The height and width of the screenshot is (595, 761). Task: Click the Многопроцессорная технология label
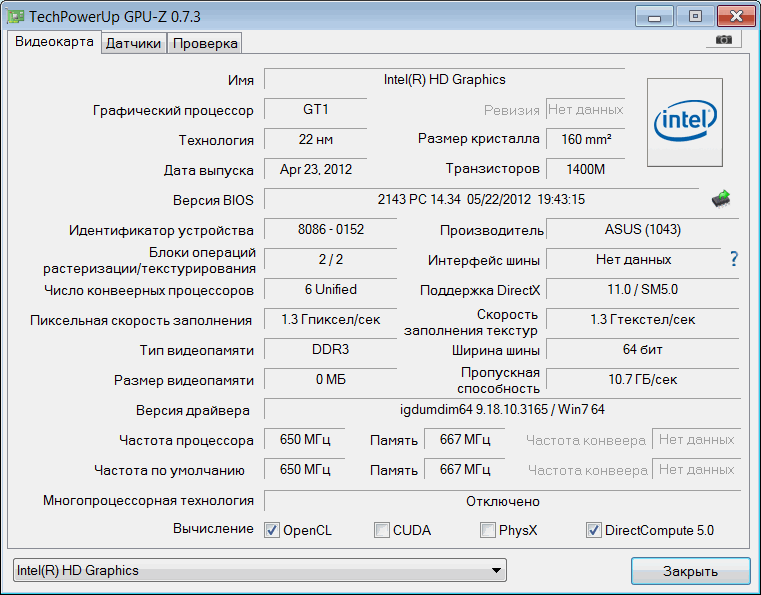point(148,501)
